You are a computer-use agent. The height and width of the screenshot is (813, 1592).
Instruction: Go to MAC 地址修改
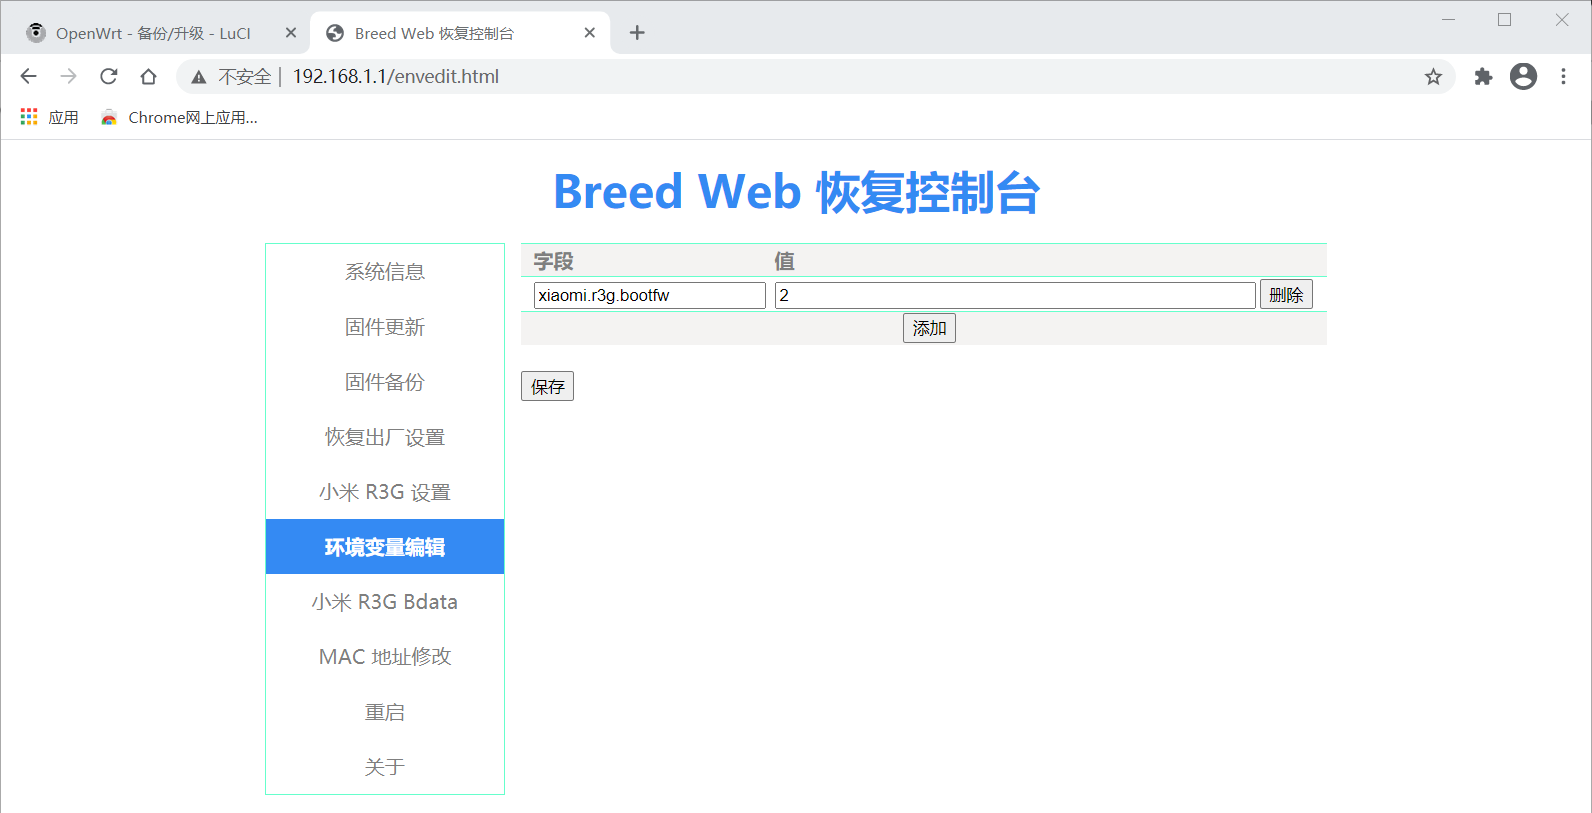[x=385, y=657]
